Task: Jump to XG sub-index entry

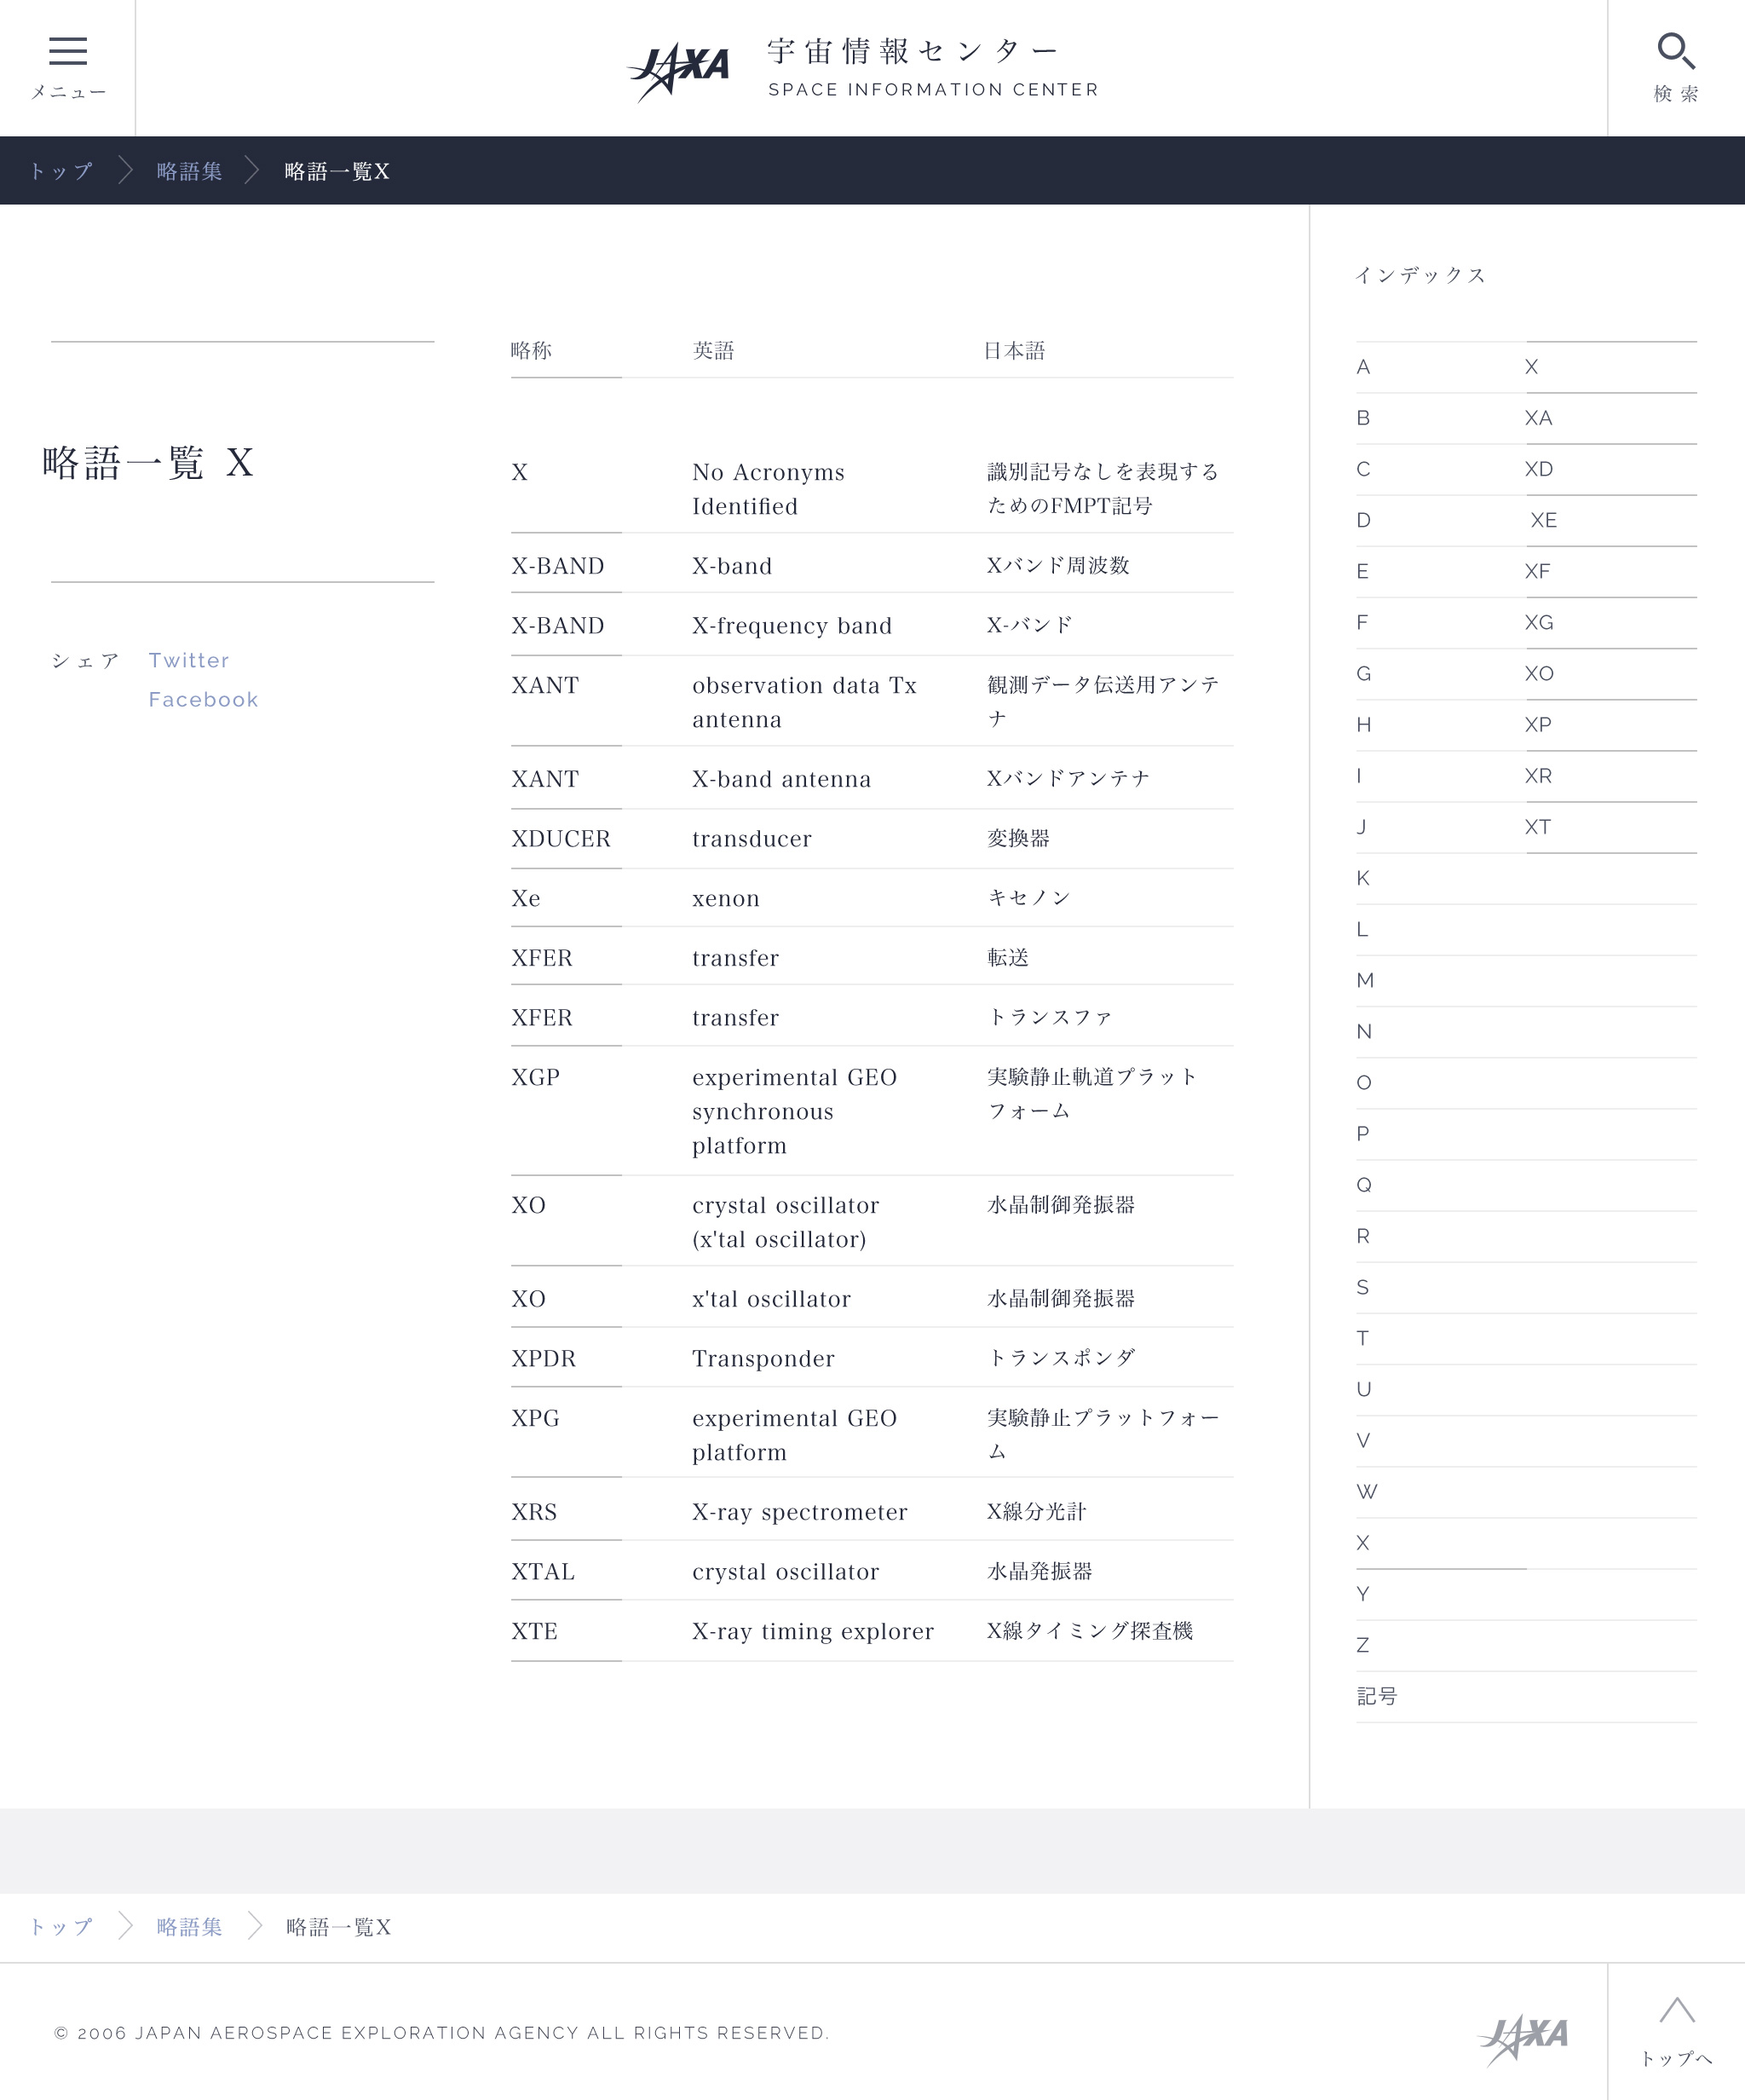Action: tap(1538, 622)
